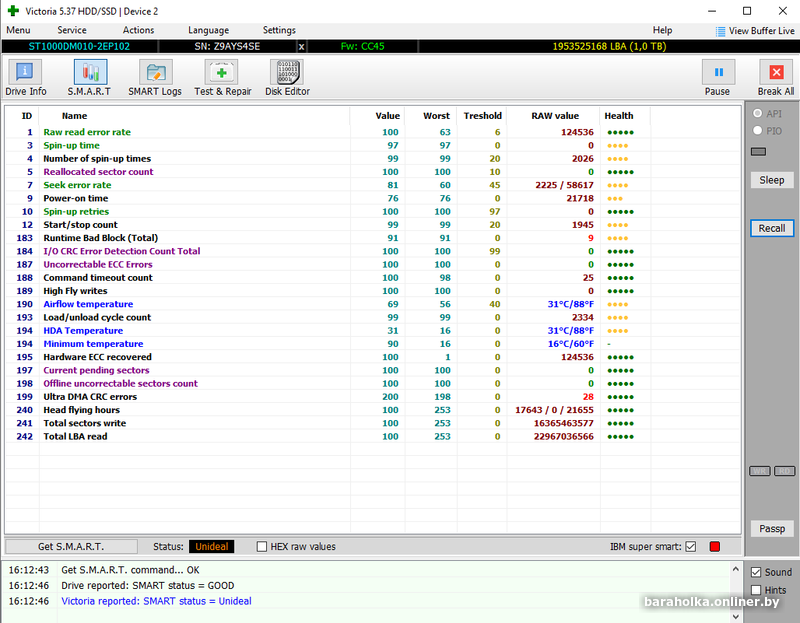Click the Worst column header
Screen dimensions: 800x623
pyautogui.click(x=436, y=116)
